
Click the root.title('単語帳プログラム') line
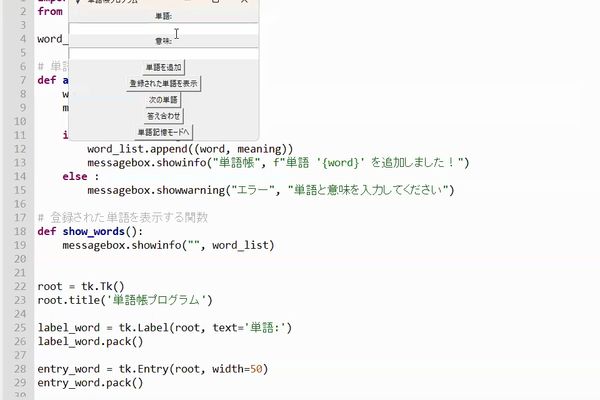(125, 300)
